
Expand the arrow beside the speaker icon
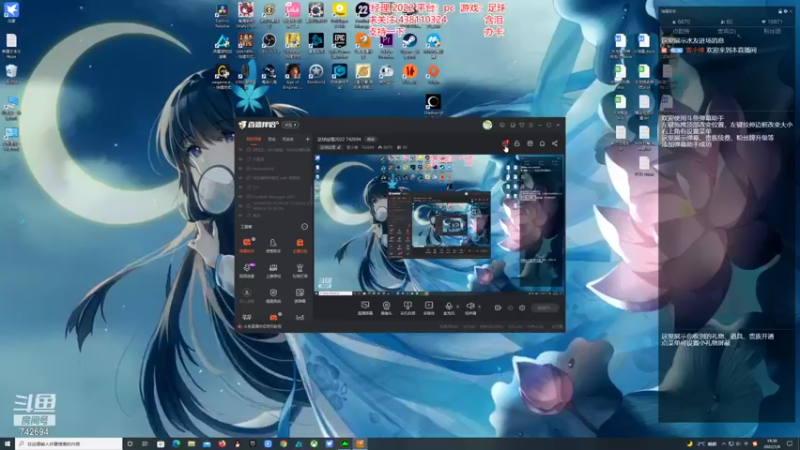coord(479,306)
